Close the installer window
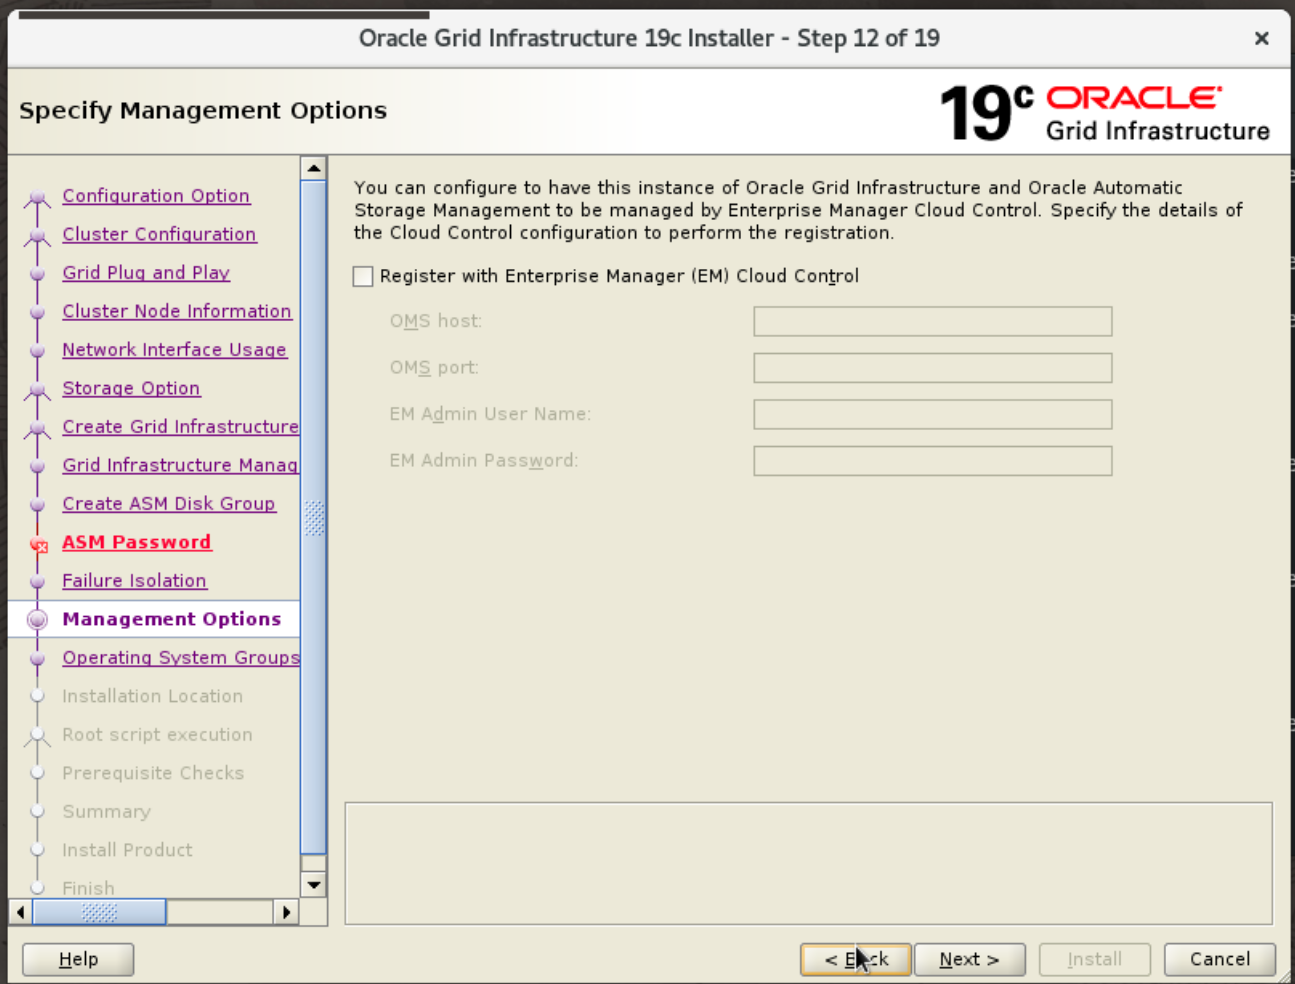Screen dimensions: 1295x984 click(x=1262, y=38)
